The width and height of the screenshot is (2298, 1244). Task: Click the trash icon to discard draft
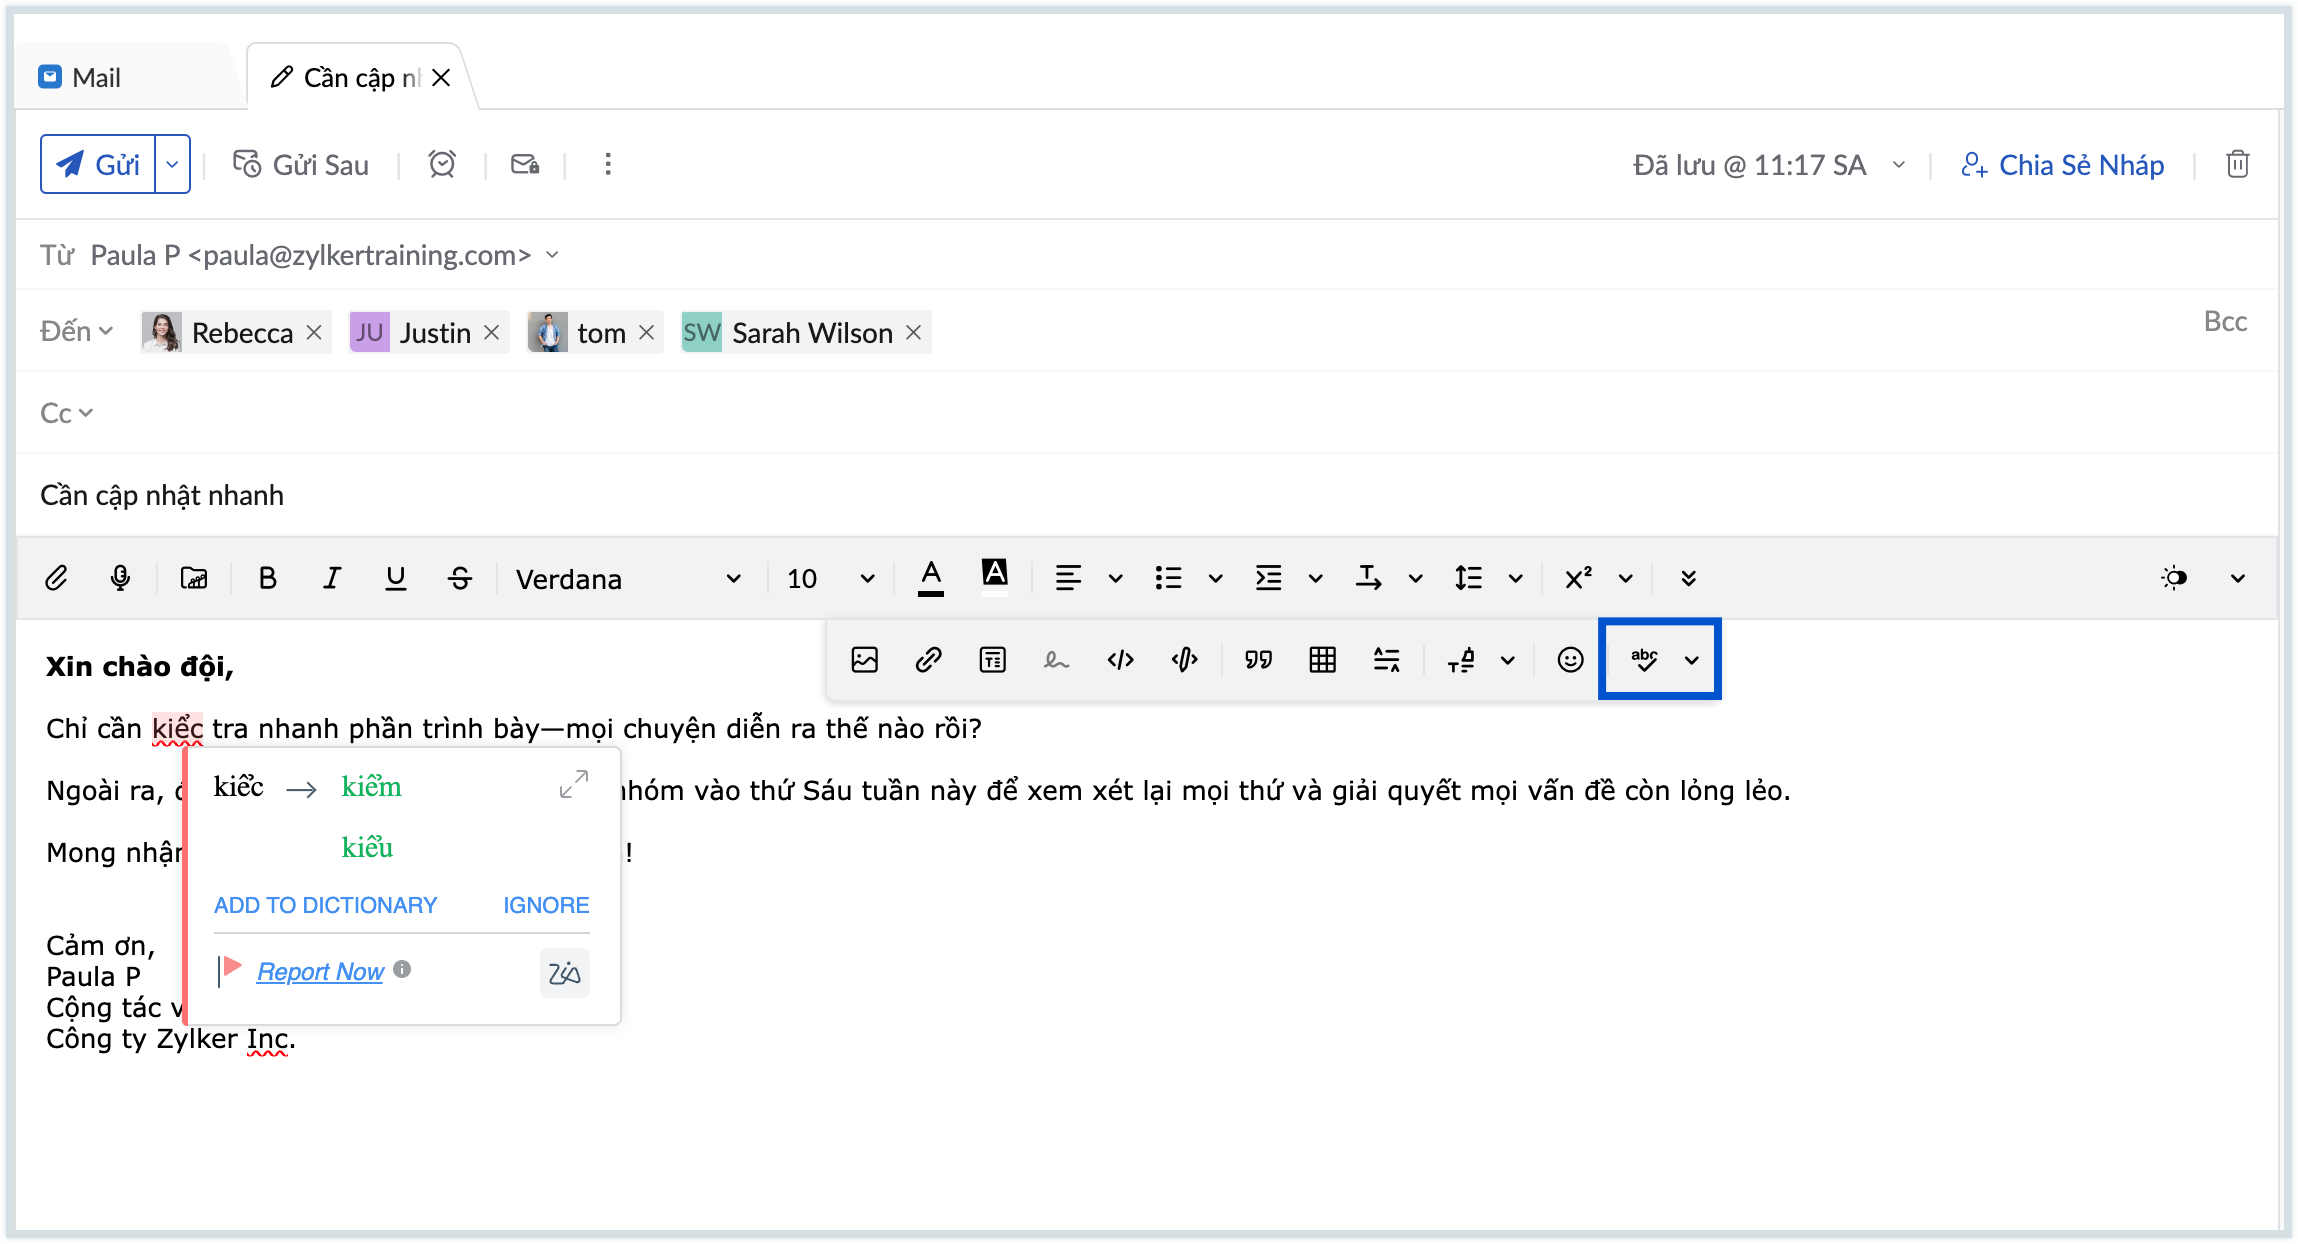2237,164
